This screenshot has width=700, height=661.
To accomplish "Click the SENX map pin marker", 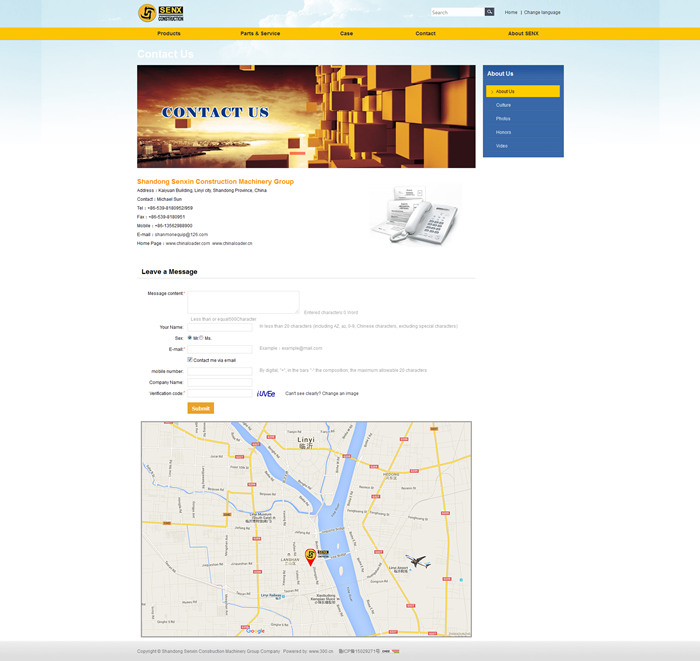I will coord(310,557).
